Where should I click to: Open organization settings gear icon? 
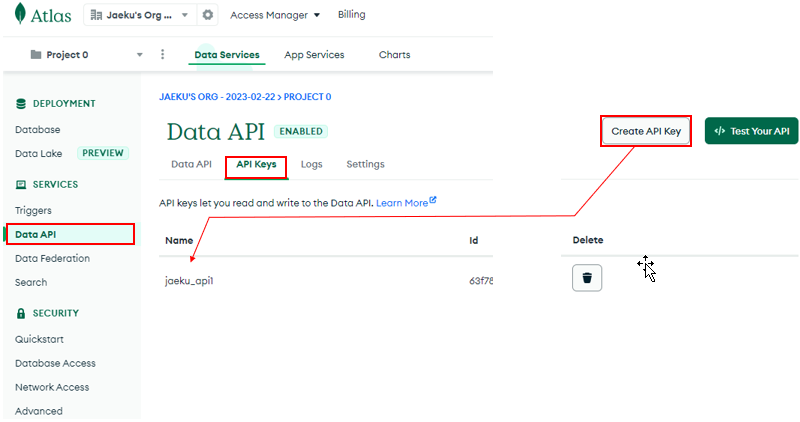point(208,15)
